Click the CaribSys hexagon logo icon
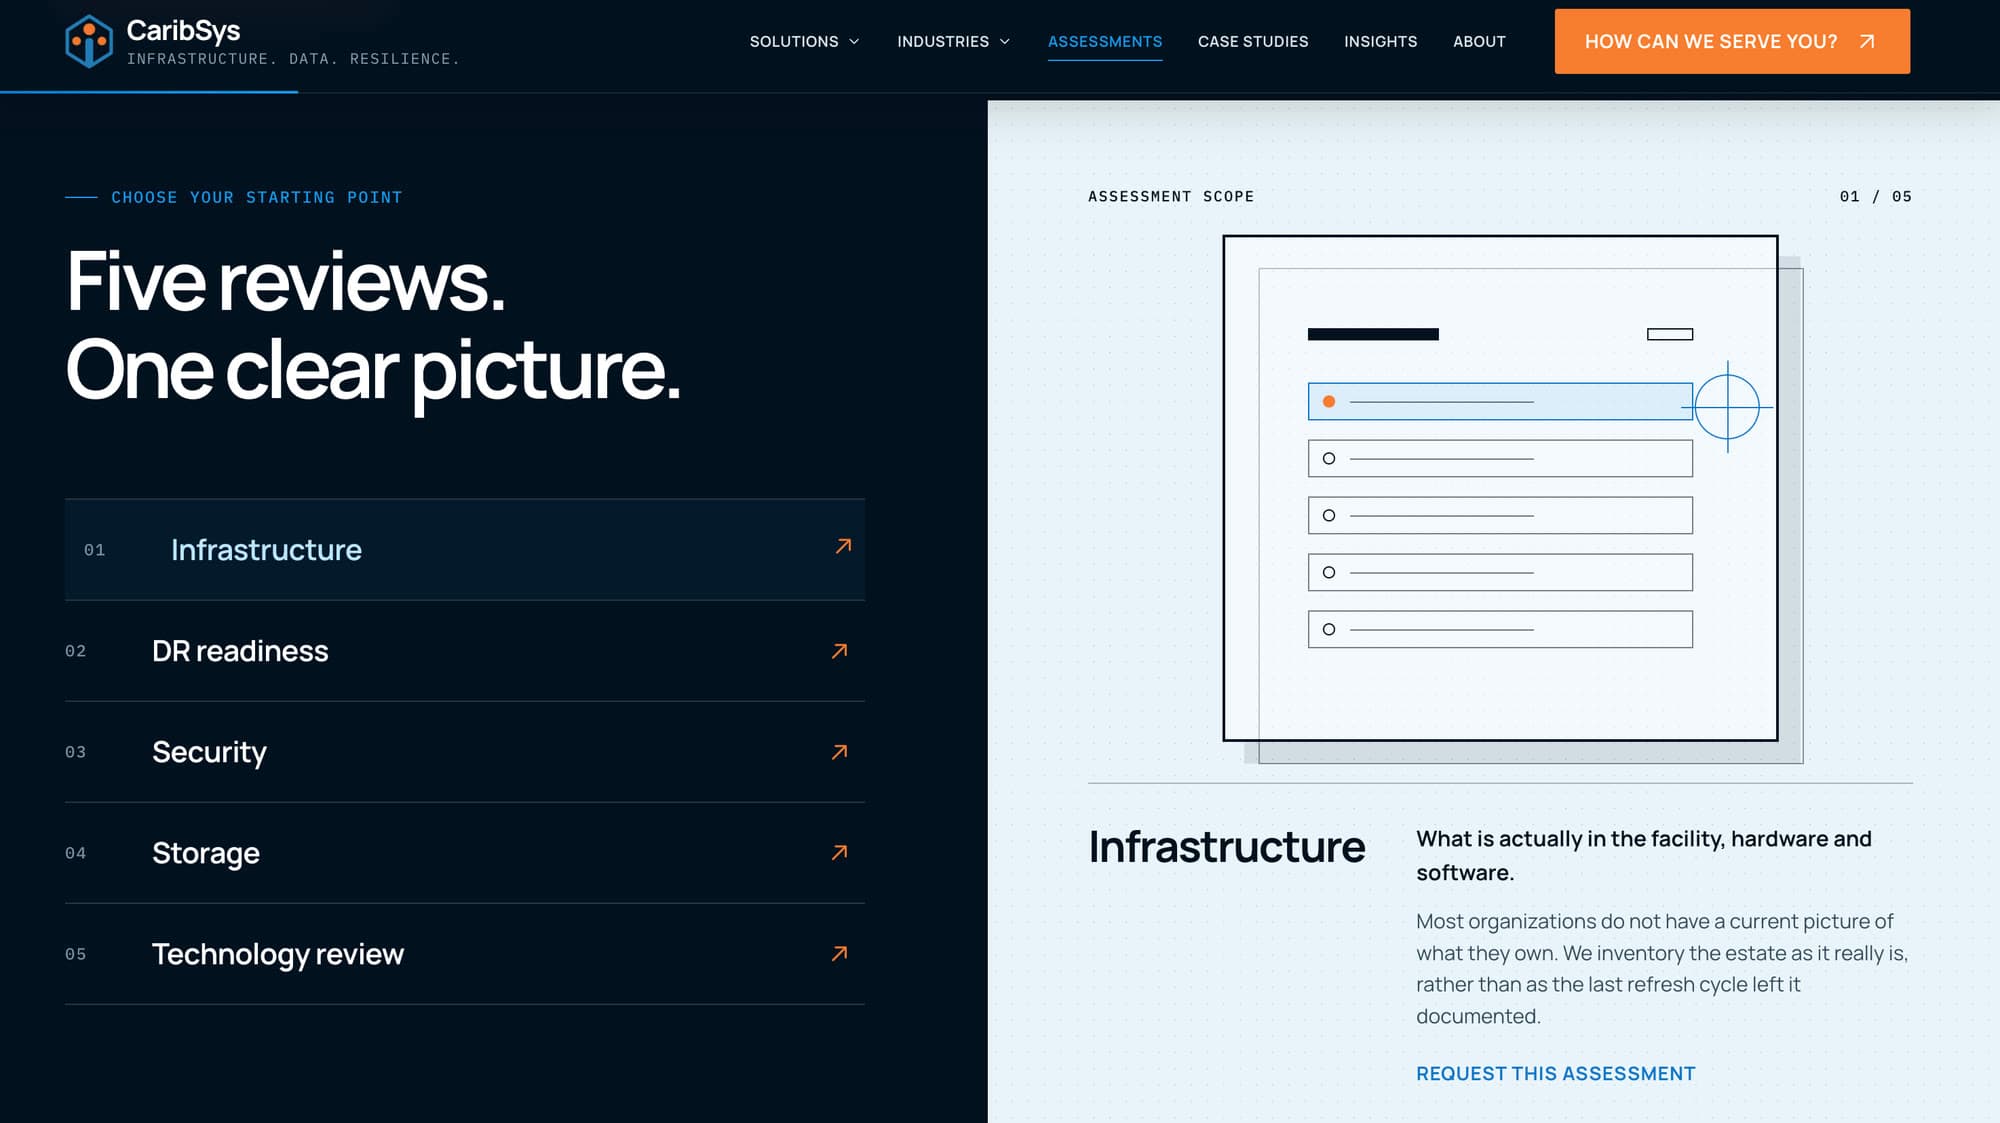 click(x=89, y=41)
